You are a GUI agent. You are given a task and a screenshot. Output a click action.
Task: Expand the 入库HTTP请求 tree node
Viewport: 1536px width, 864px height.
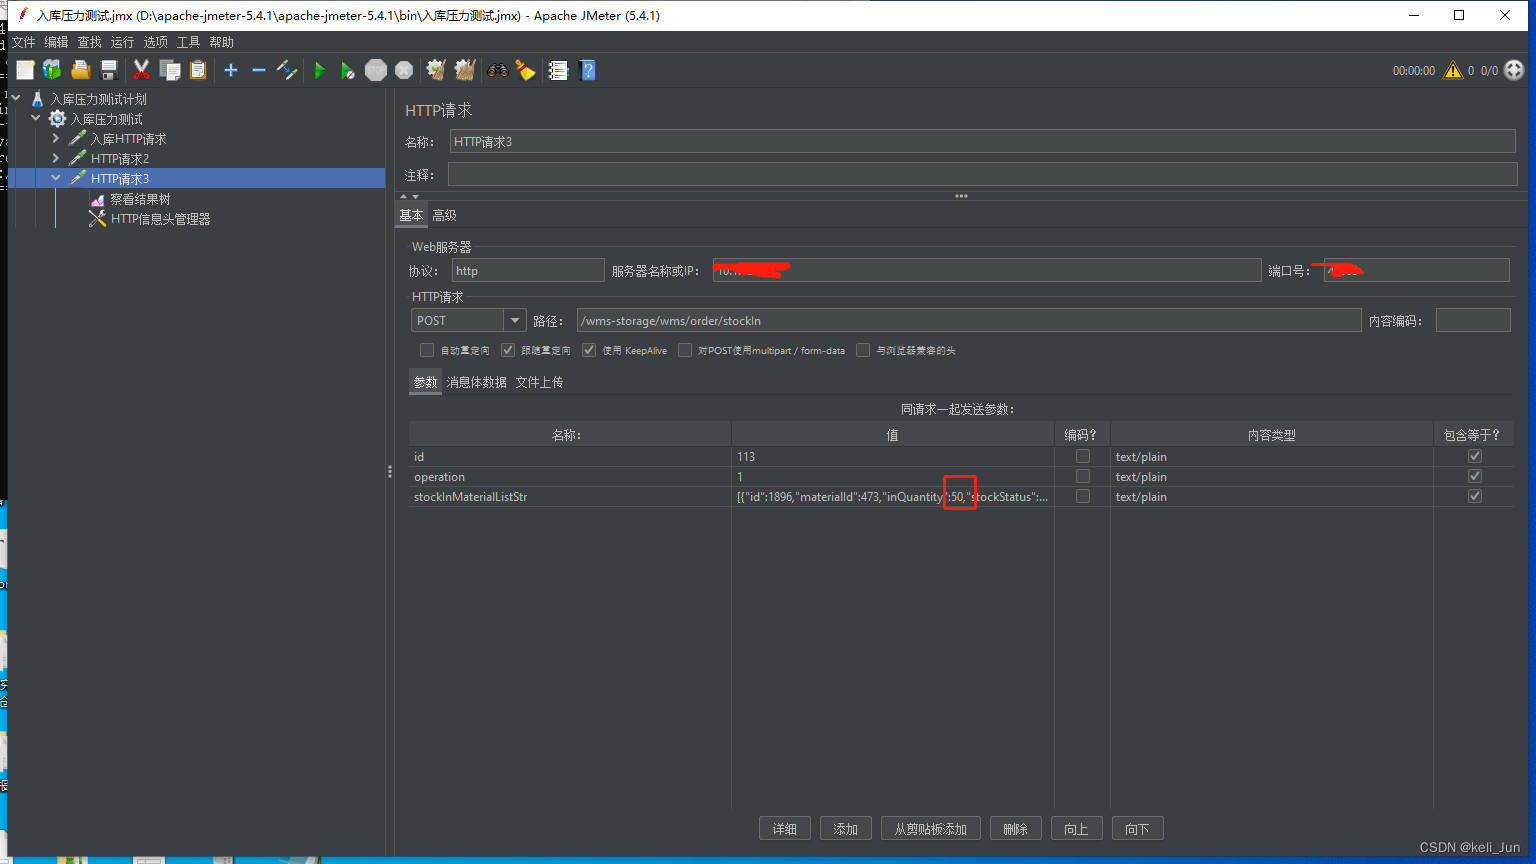[56, 138]
